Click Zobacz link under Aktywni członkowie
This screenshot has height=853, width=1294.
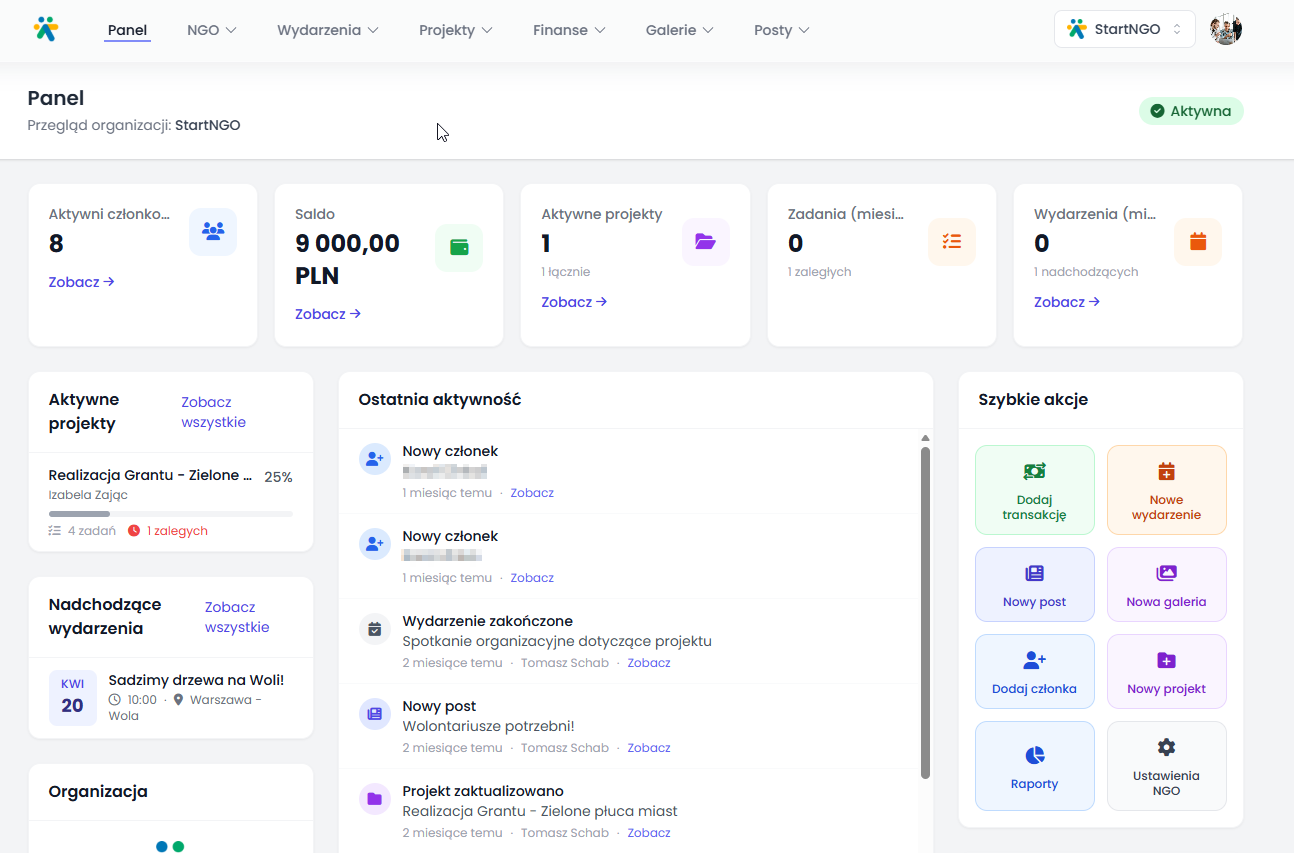pyautogui.click(x=81, y=282)
